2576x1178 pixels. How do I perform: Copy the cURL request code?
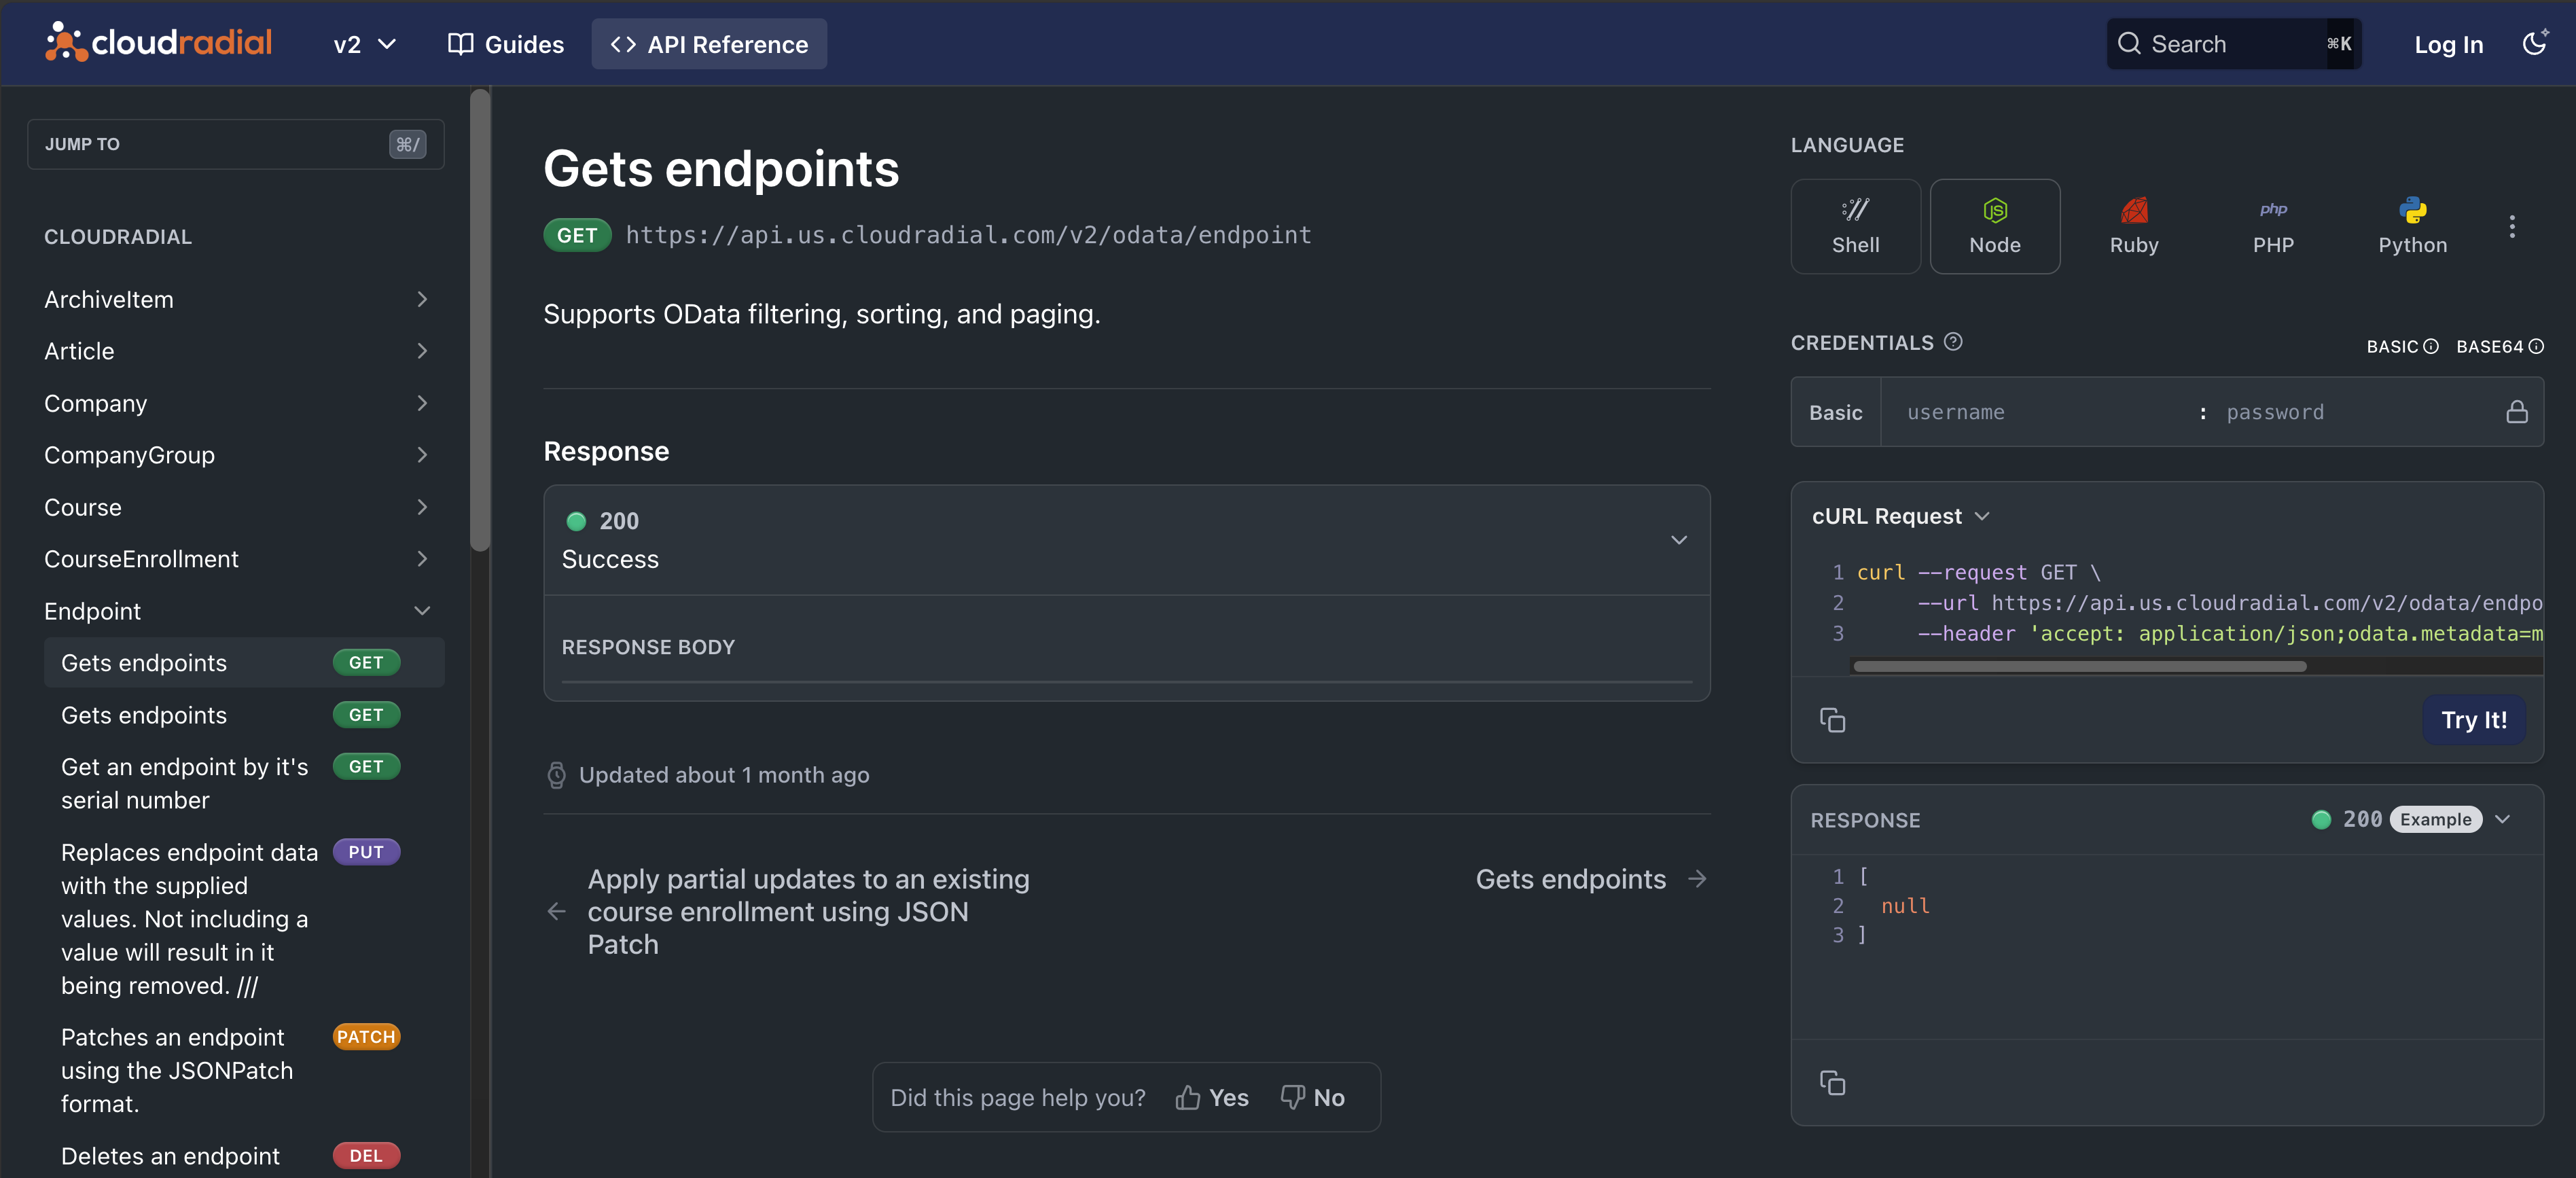pos(1834,720)
